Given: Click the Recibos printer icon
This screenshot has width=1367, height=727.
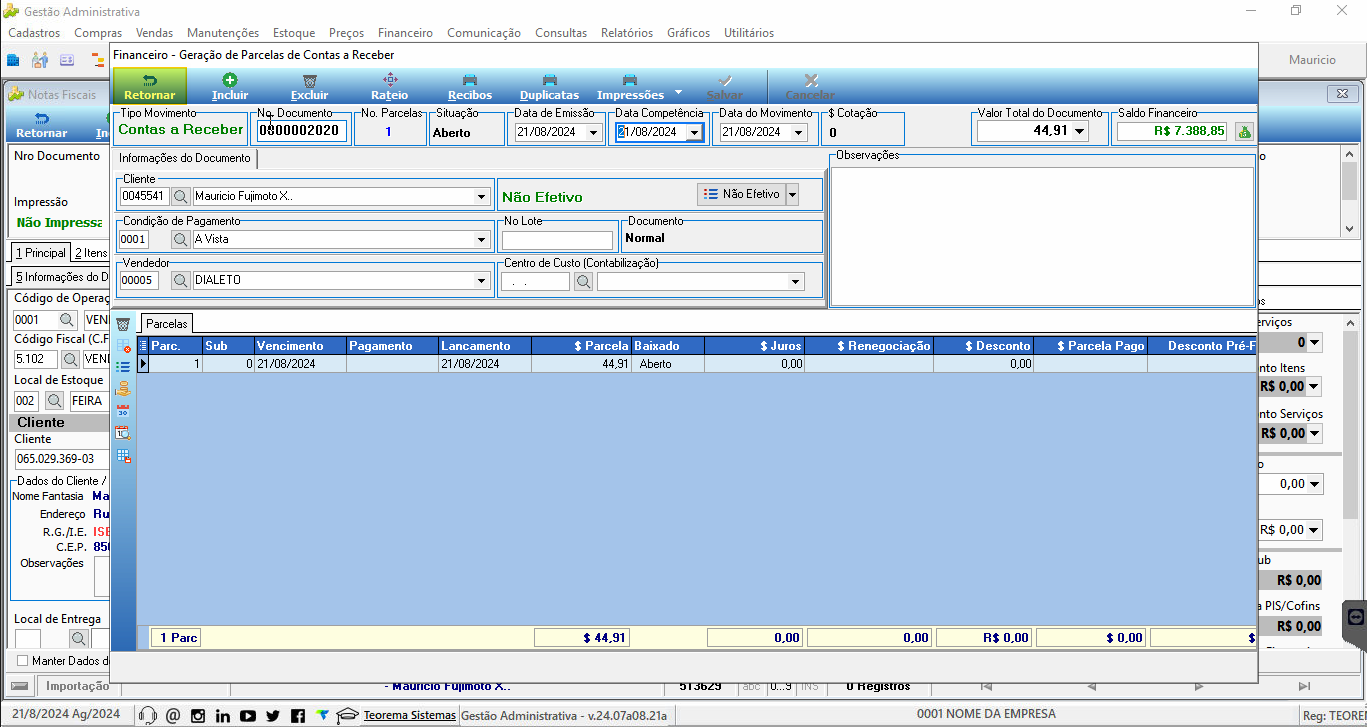Looking at the screenshot, I should point(470,80).
